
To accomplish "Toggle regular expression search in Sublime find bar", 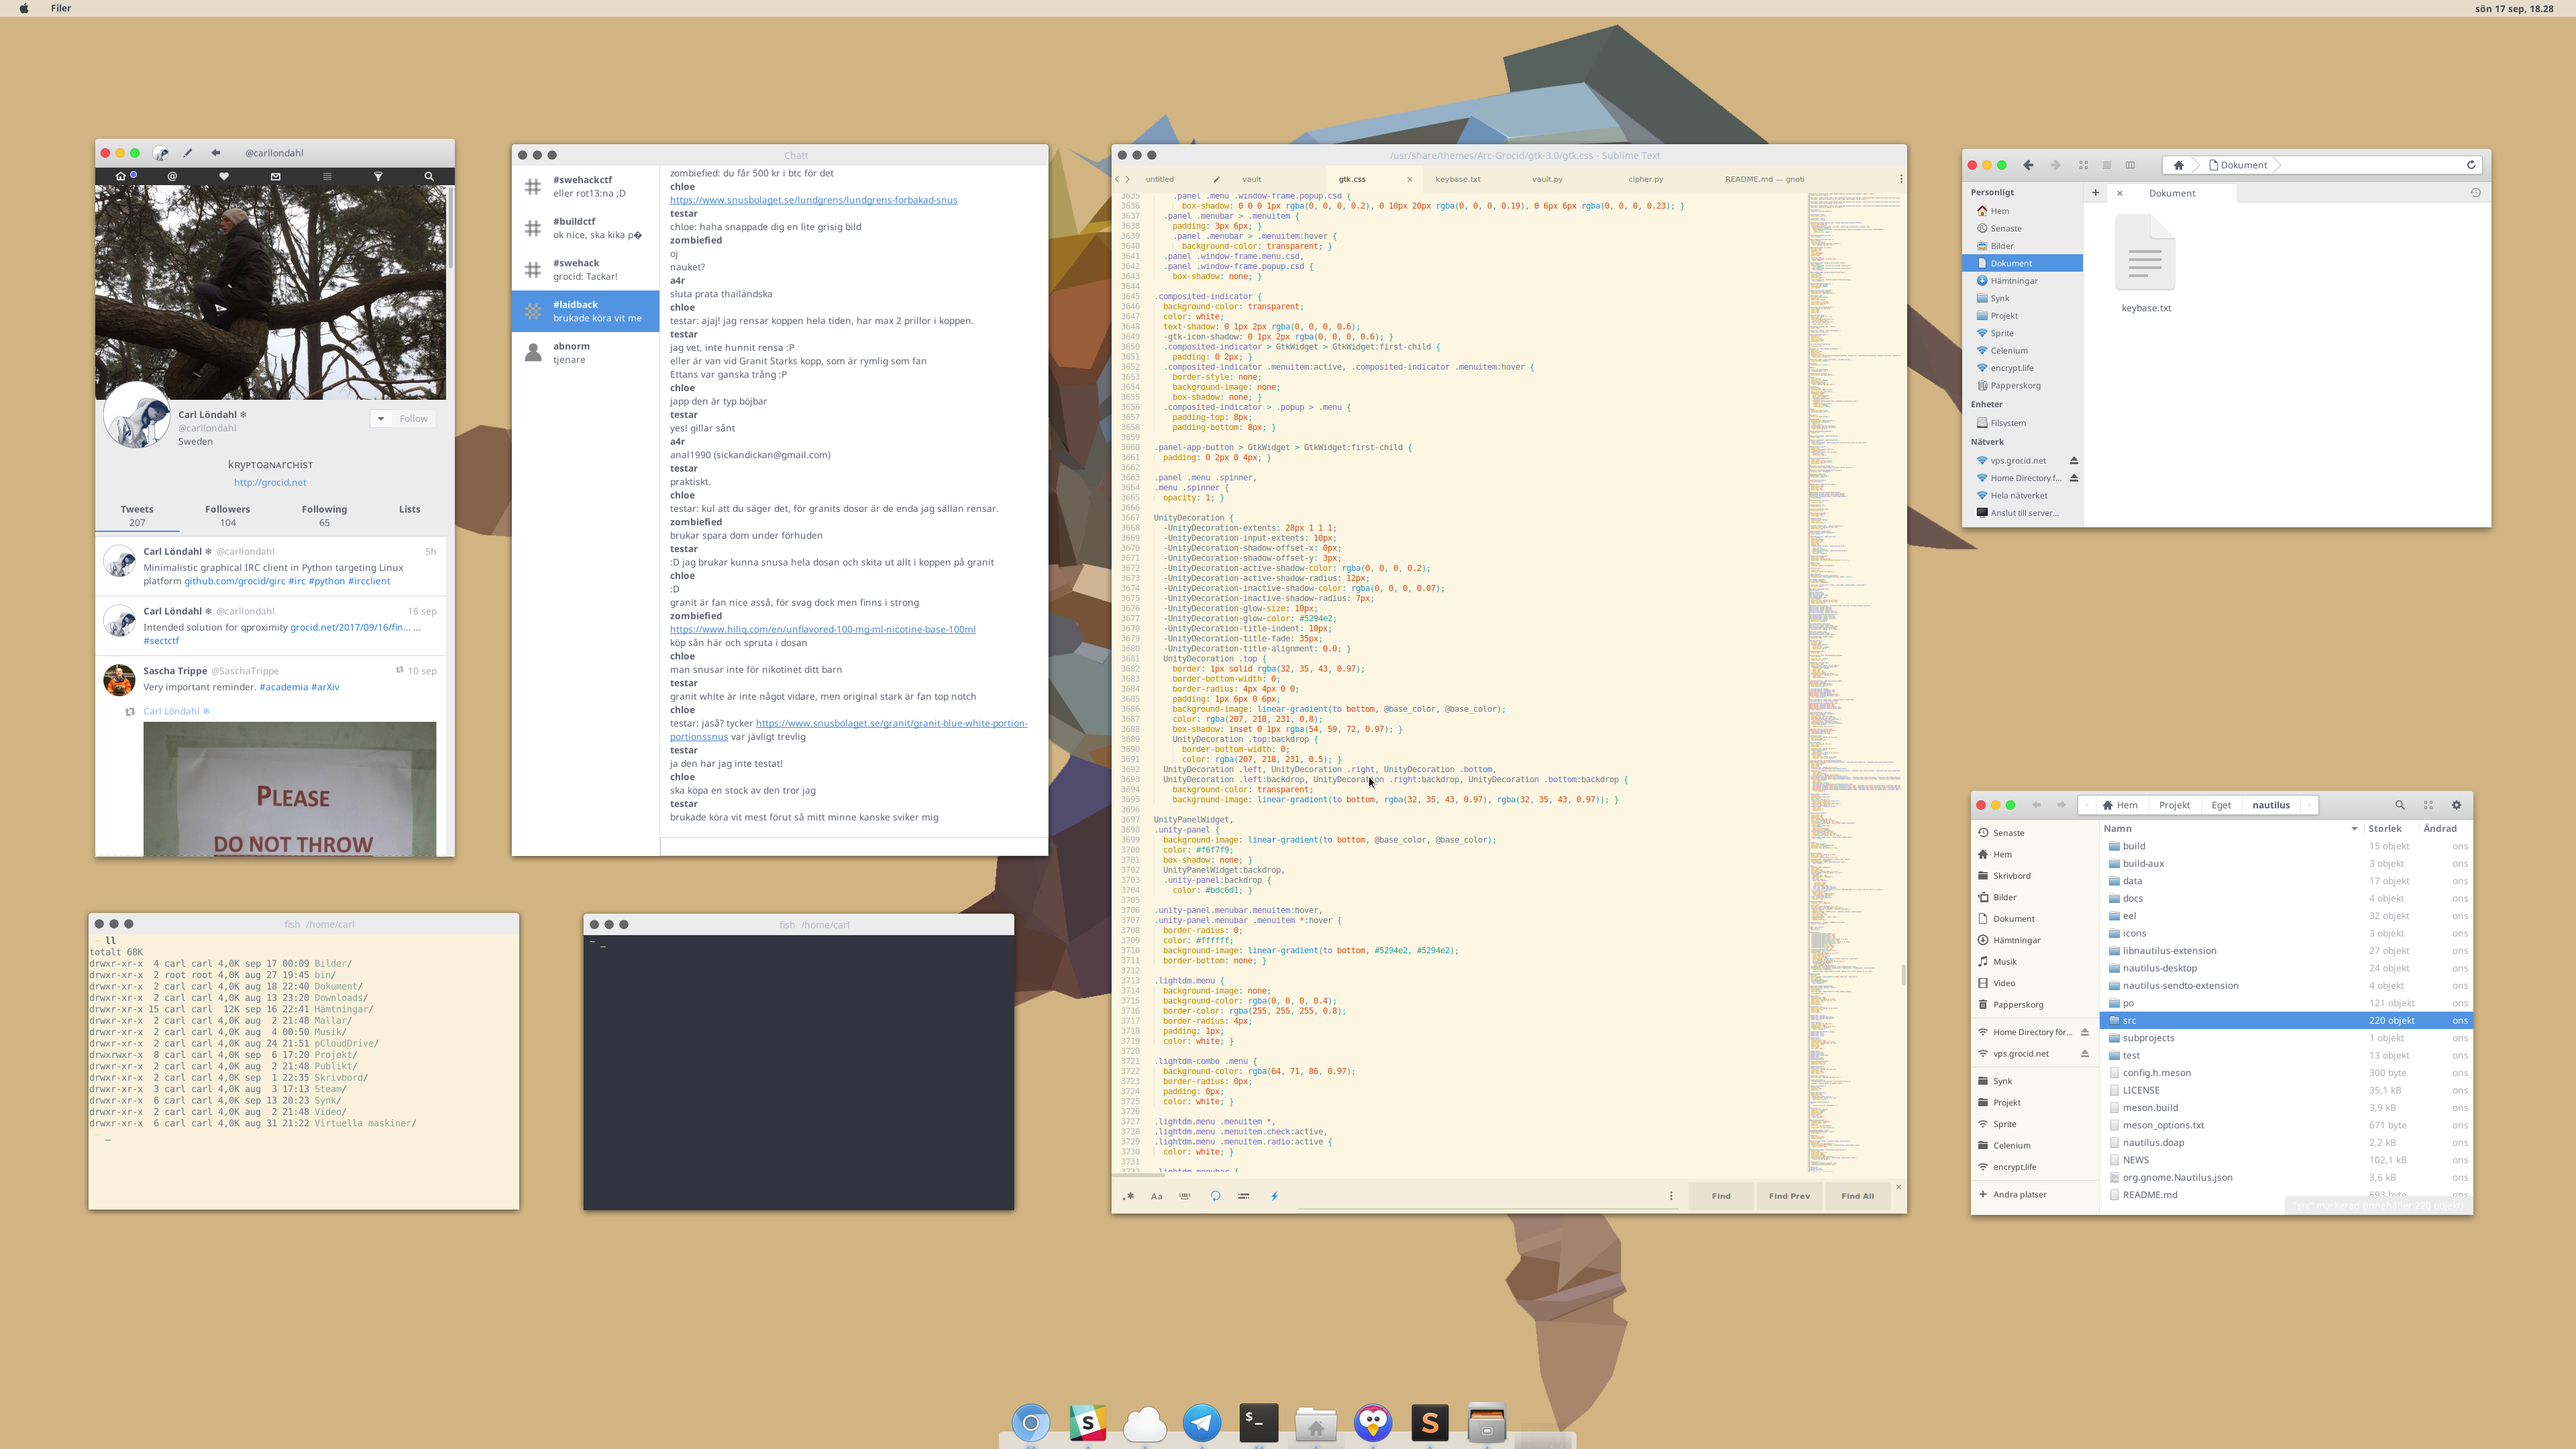I will point(1129,1196).
